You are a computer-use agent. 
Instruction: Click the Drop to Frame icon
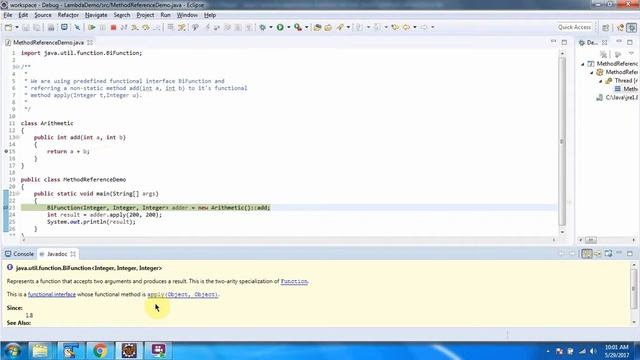171,27
